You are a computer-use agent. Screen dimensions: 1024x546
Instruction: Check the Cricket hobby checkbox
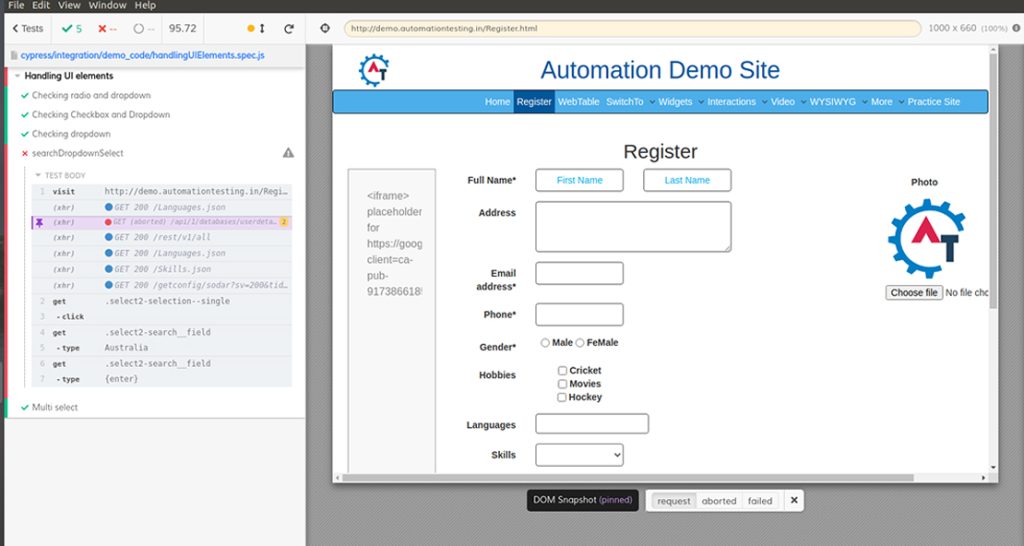pos(563,371)
